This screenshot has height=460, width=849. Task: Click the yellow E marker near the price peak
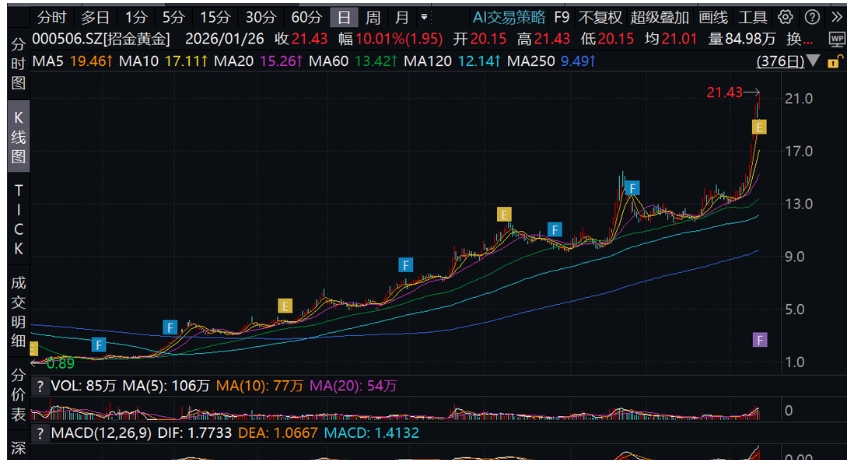(x=760, y=127)
